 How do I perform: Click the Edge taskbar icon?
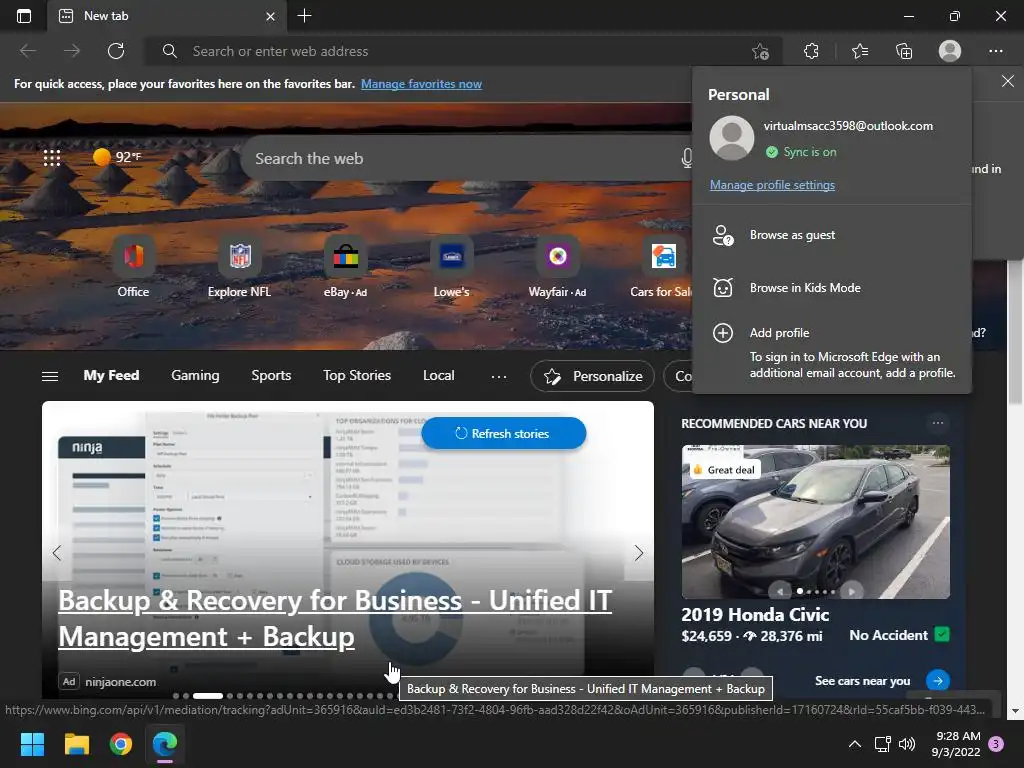point(165,744)
